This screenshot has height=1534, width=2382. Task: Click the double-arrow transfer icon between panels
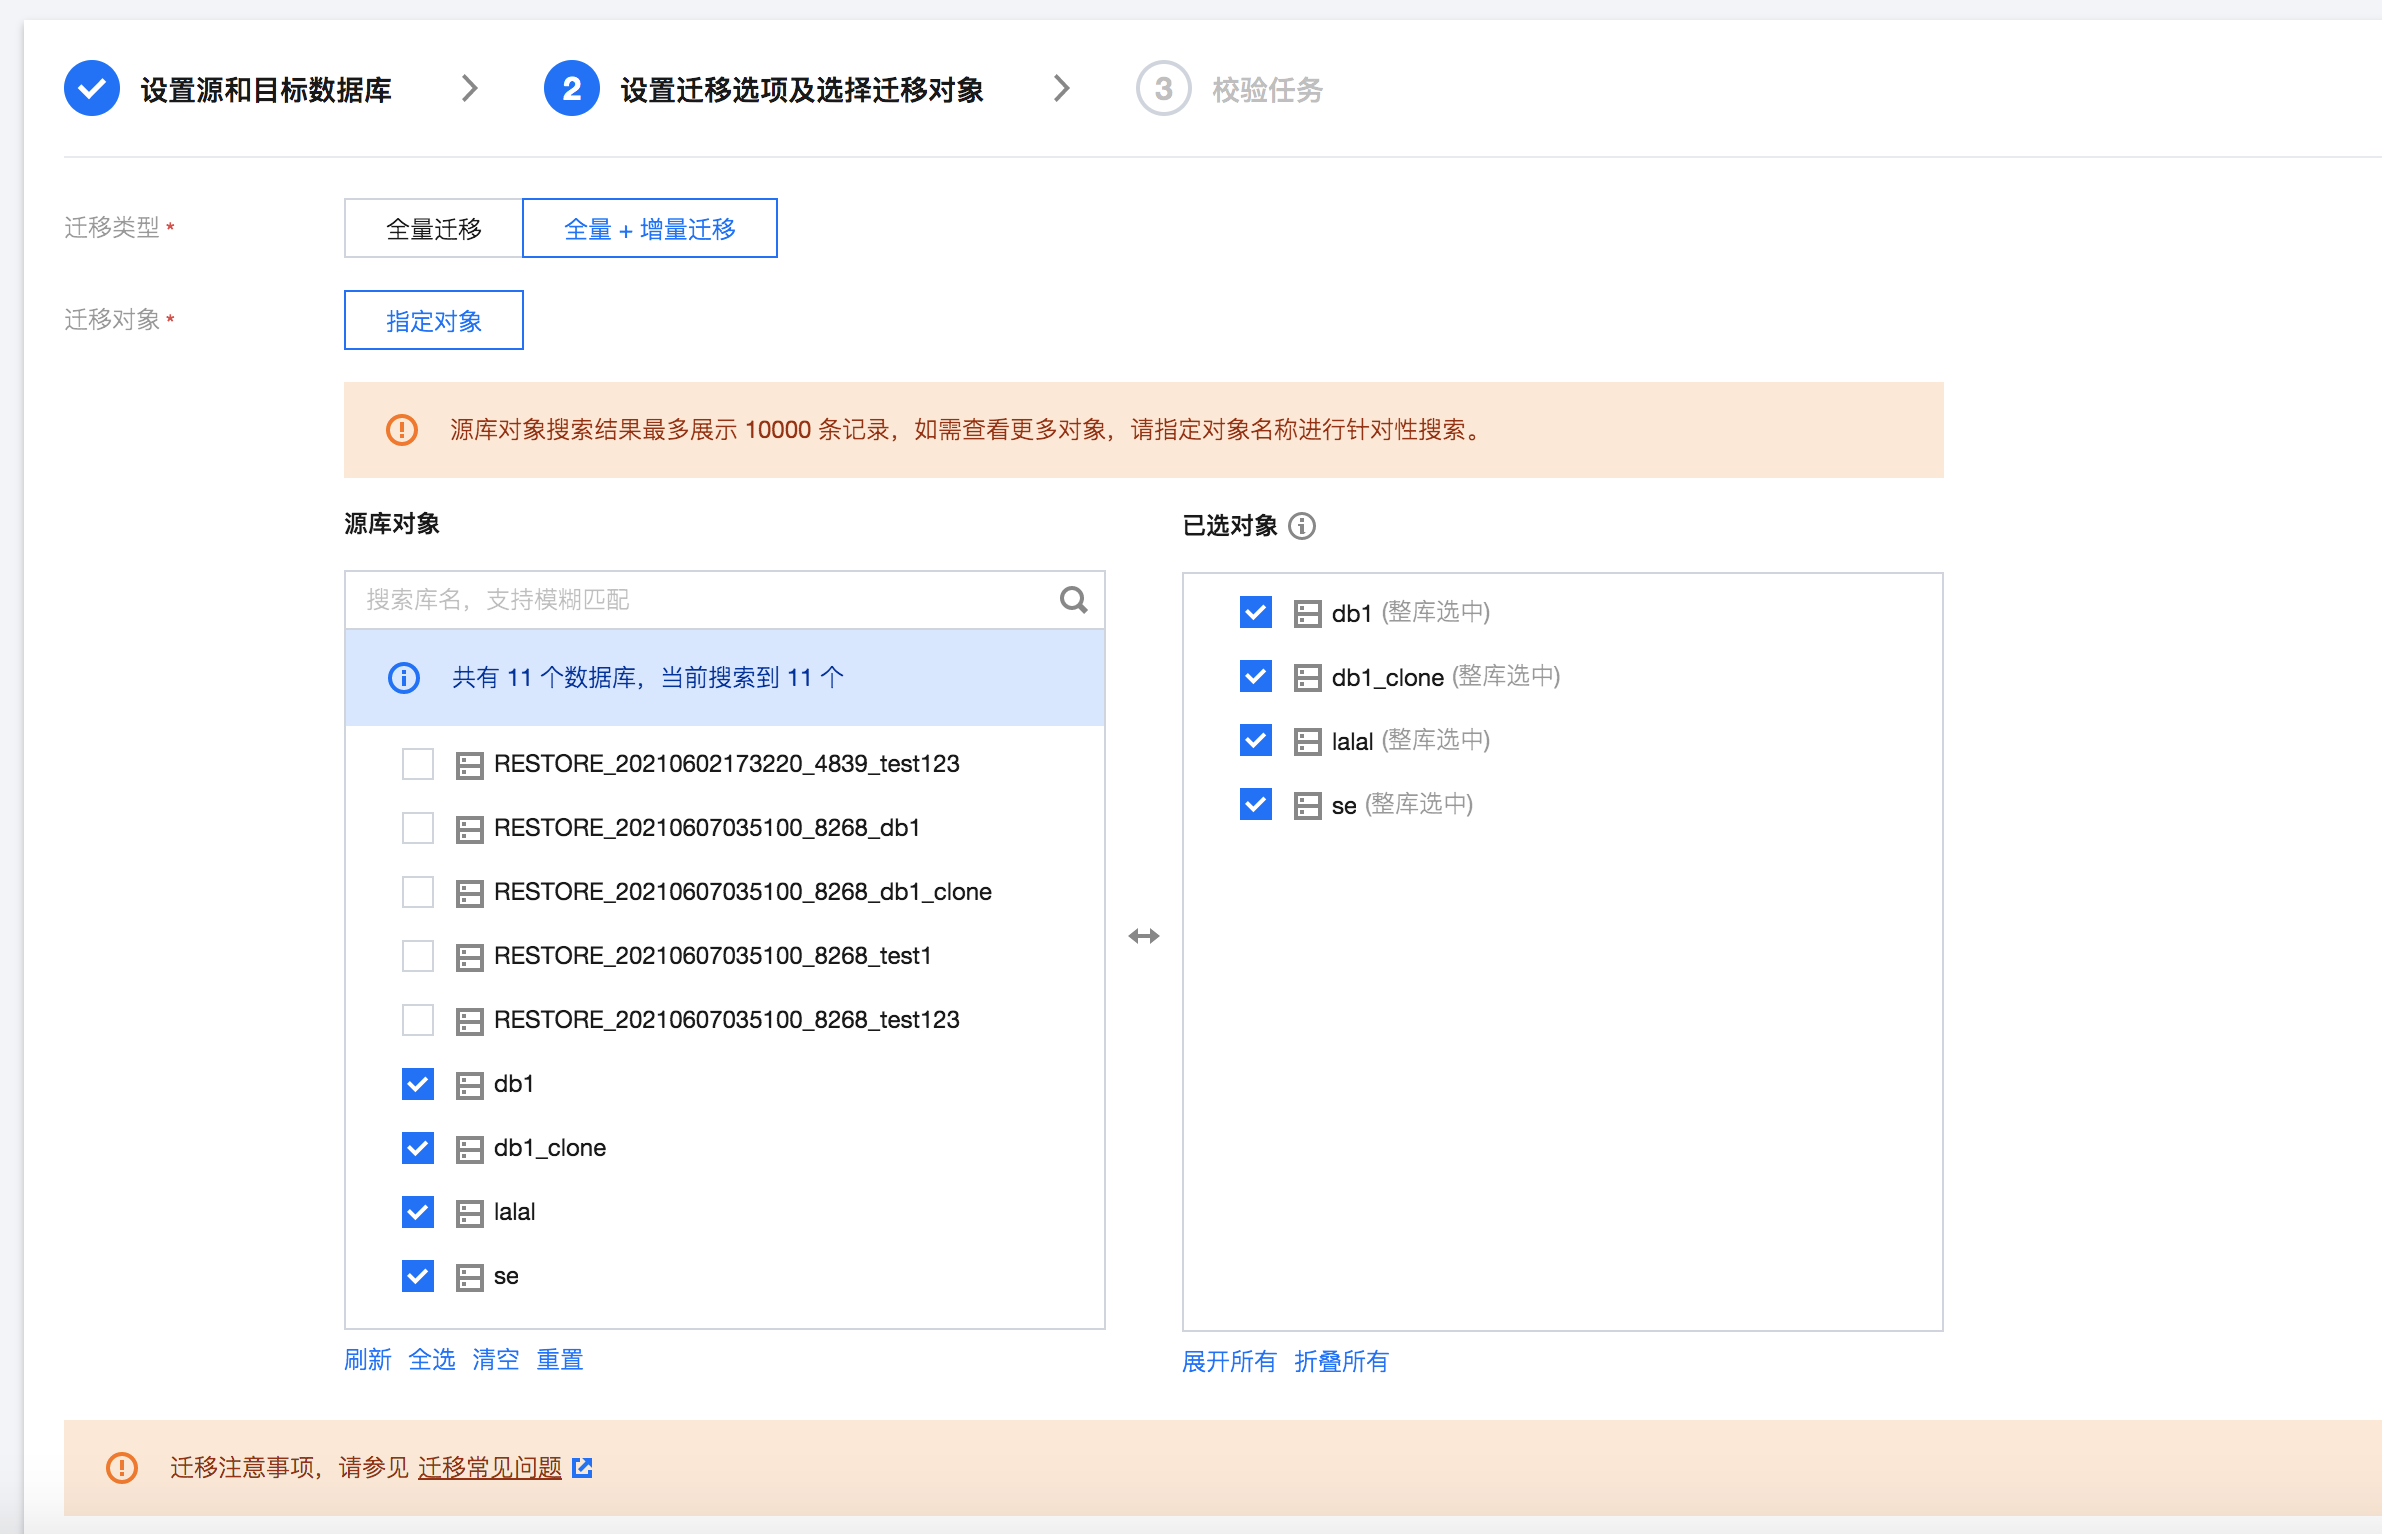1143,936
